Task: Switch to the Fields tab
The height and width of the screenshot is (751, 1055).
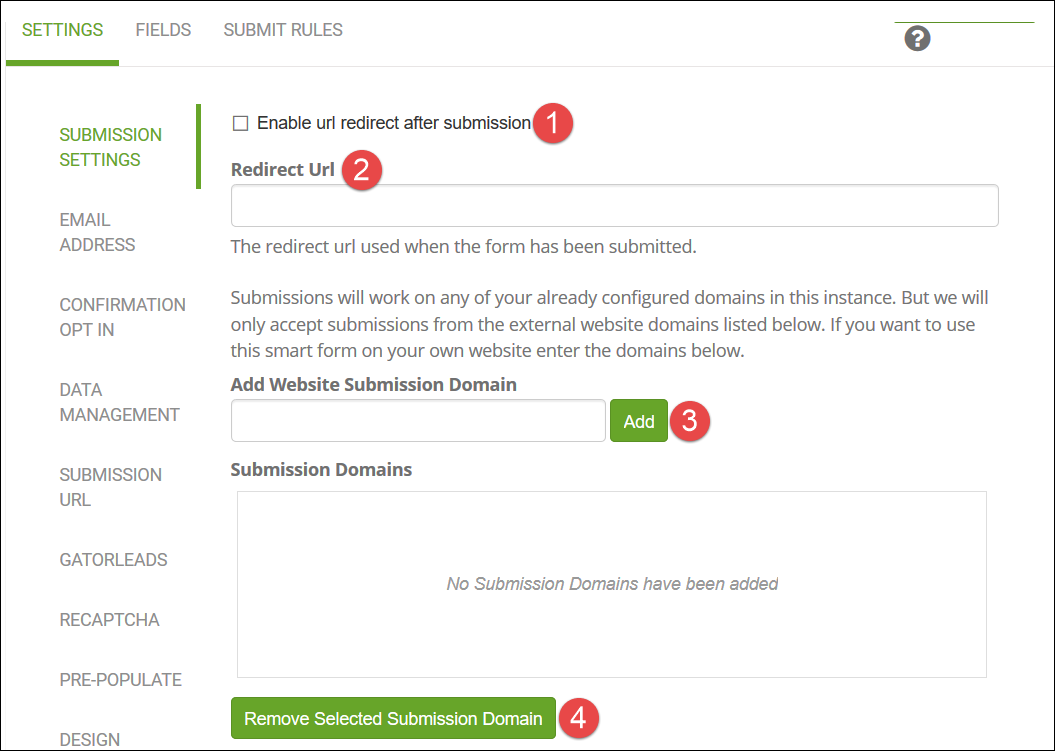Action: click(x=163, y=30)
